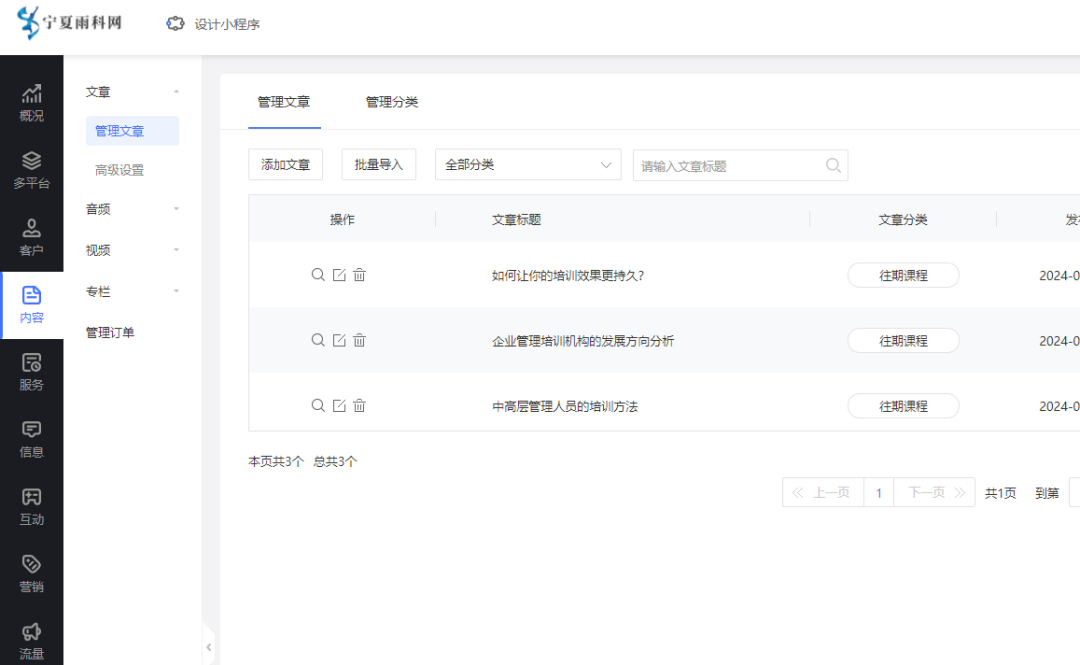This screenshot has width=1080, height=665.
Task: Click the 操作 column header
Action: click(x=342, y=220)
